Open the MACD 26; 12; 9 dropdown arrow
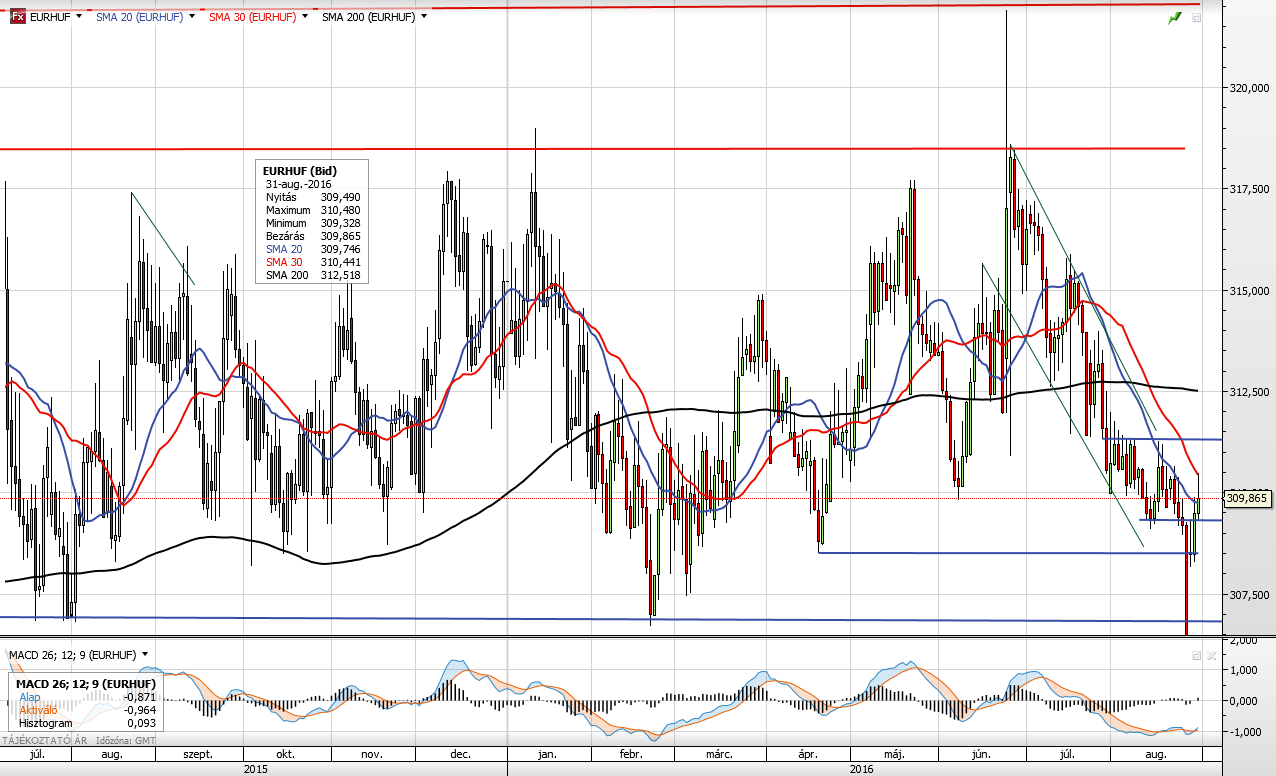Screen dimensions: 1276x776 click(x=146, y=654)
